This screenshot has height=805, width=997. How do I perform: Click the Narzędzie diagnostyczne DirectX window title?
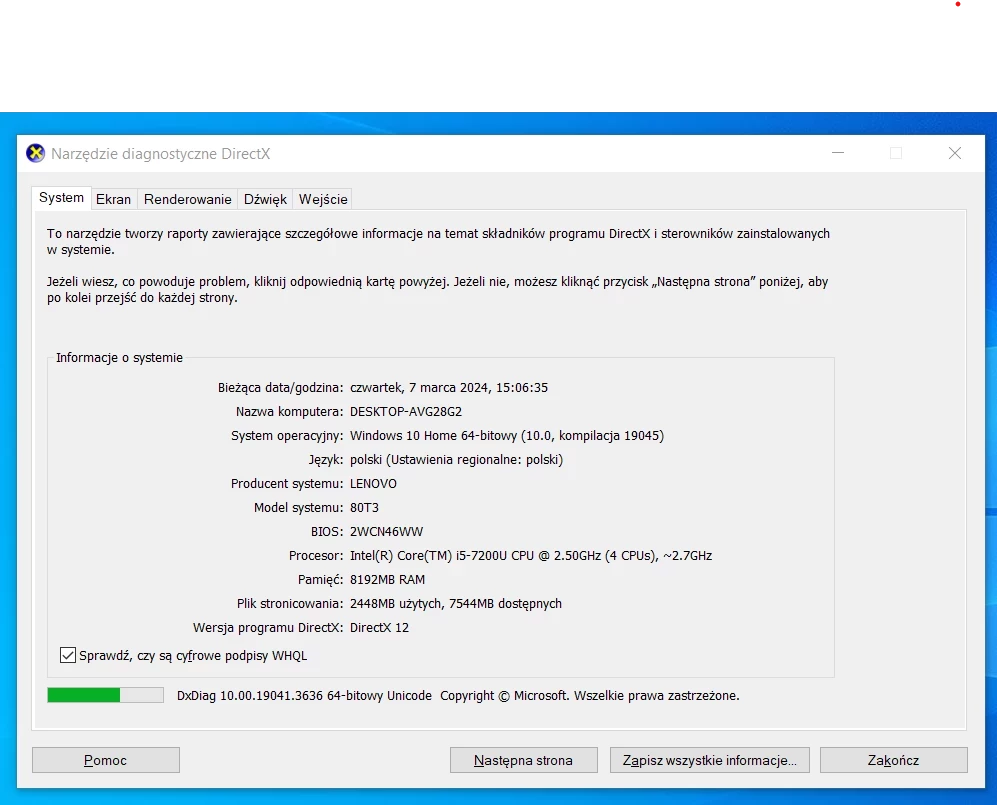tap(161, 154)
